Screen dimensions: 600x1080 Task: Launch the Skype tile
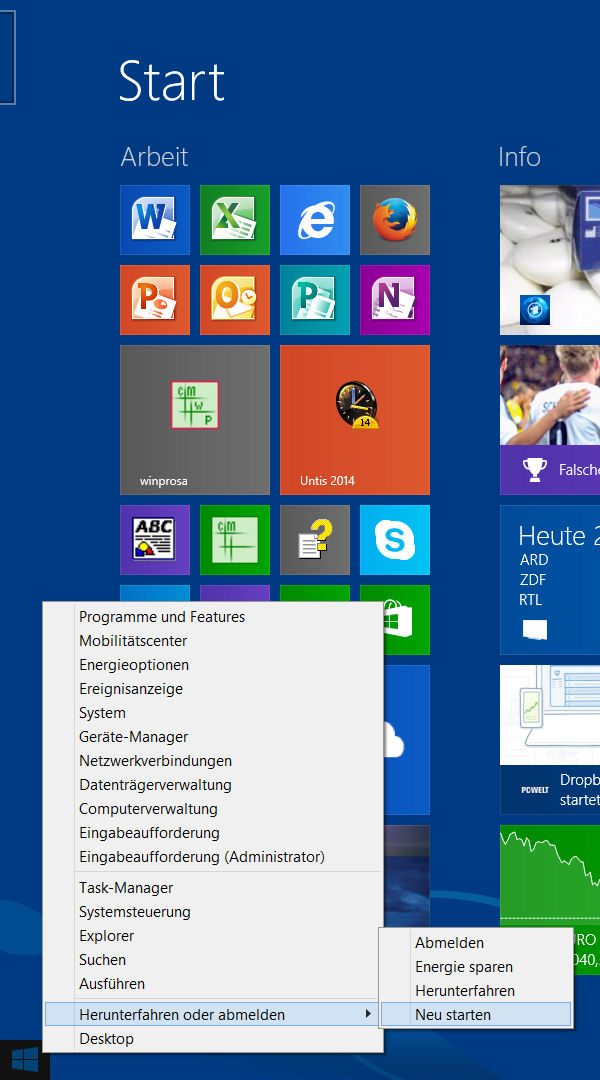coord(395,540)
